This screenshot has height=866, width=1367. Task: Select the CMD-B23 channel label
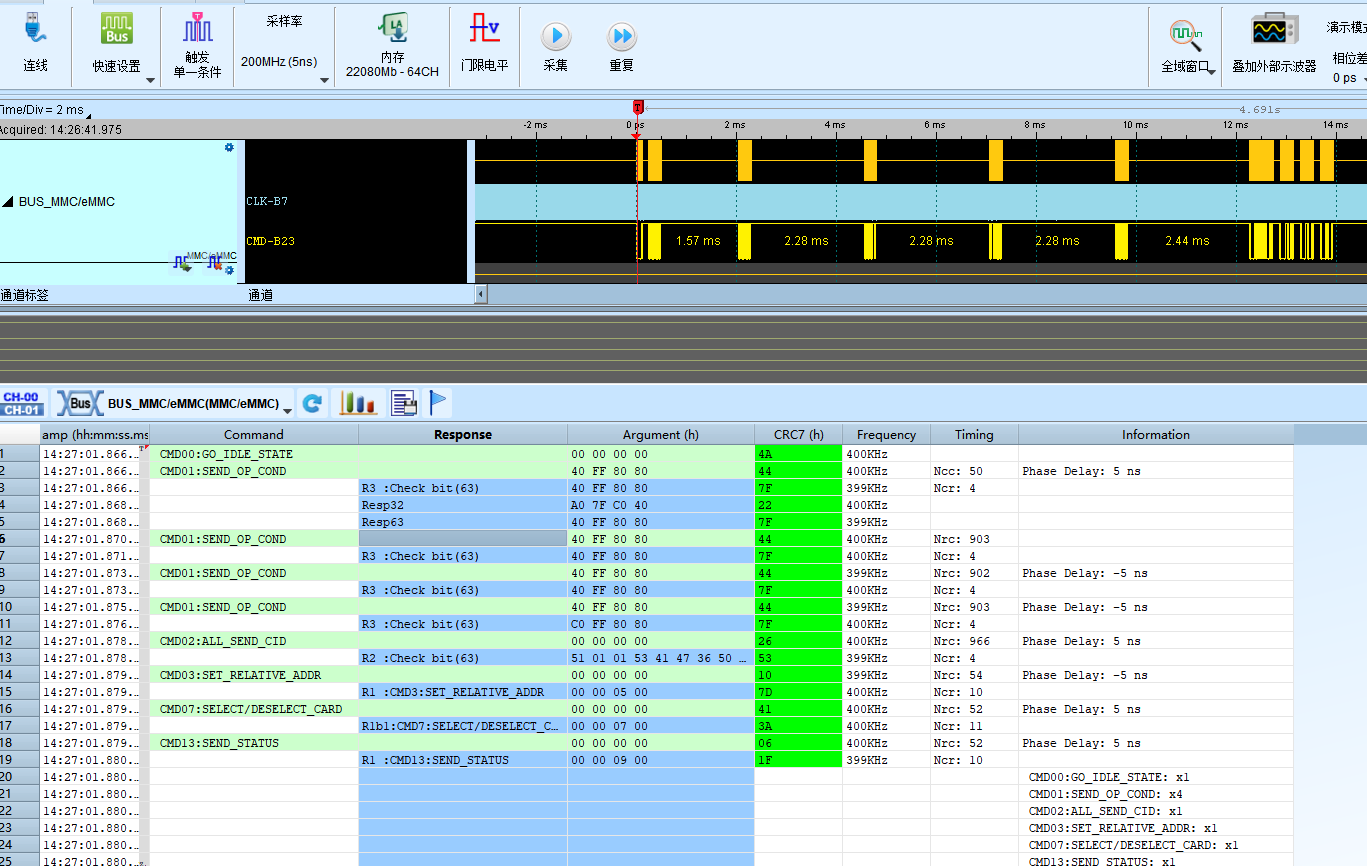click(x=270, y=241)
